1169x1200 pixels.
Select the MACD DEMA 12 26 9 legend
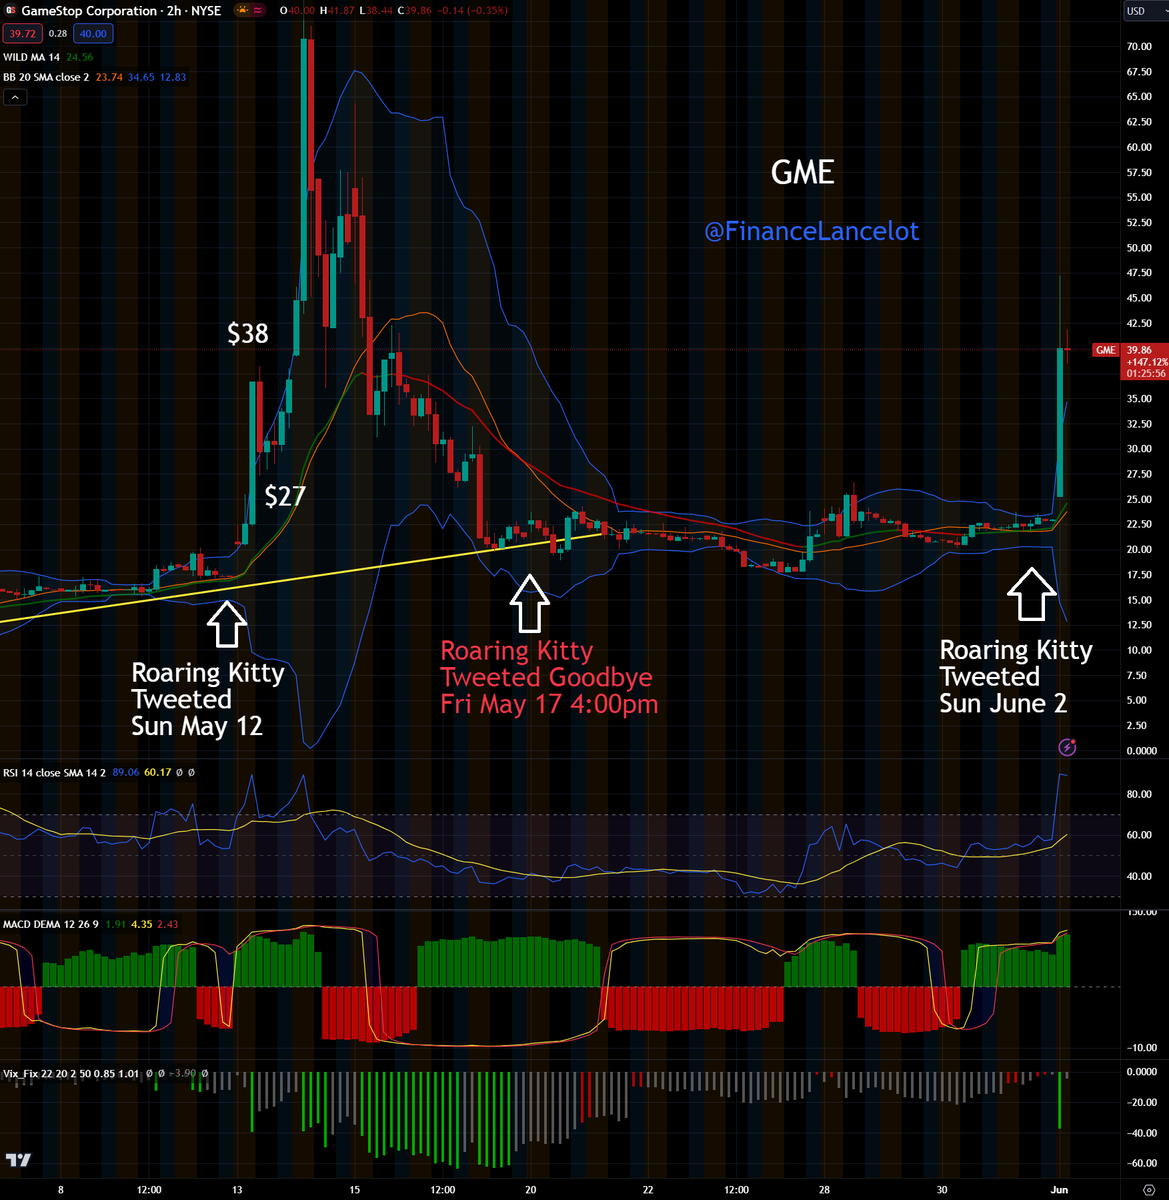[x=50, y=924]
